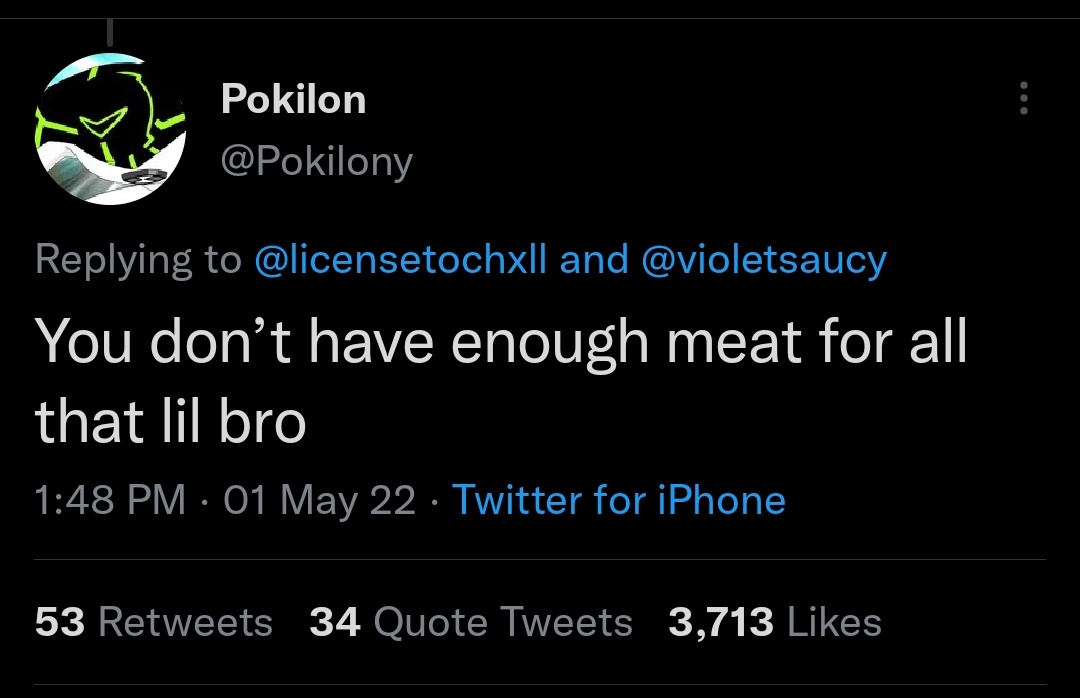Click the 01 May 22 date

320,500
